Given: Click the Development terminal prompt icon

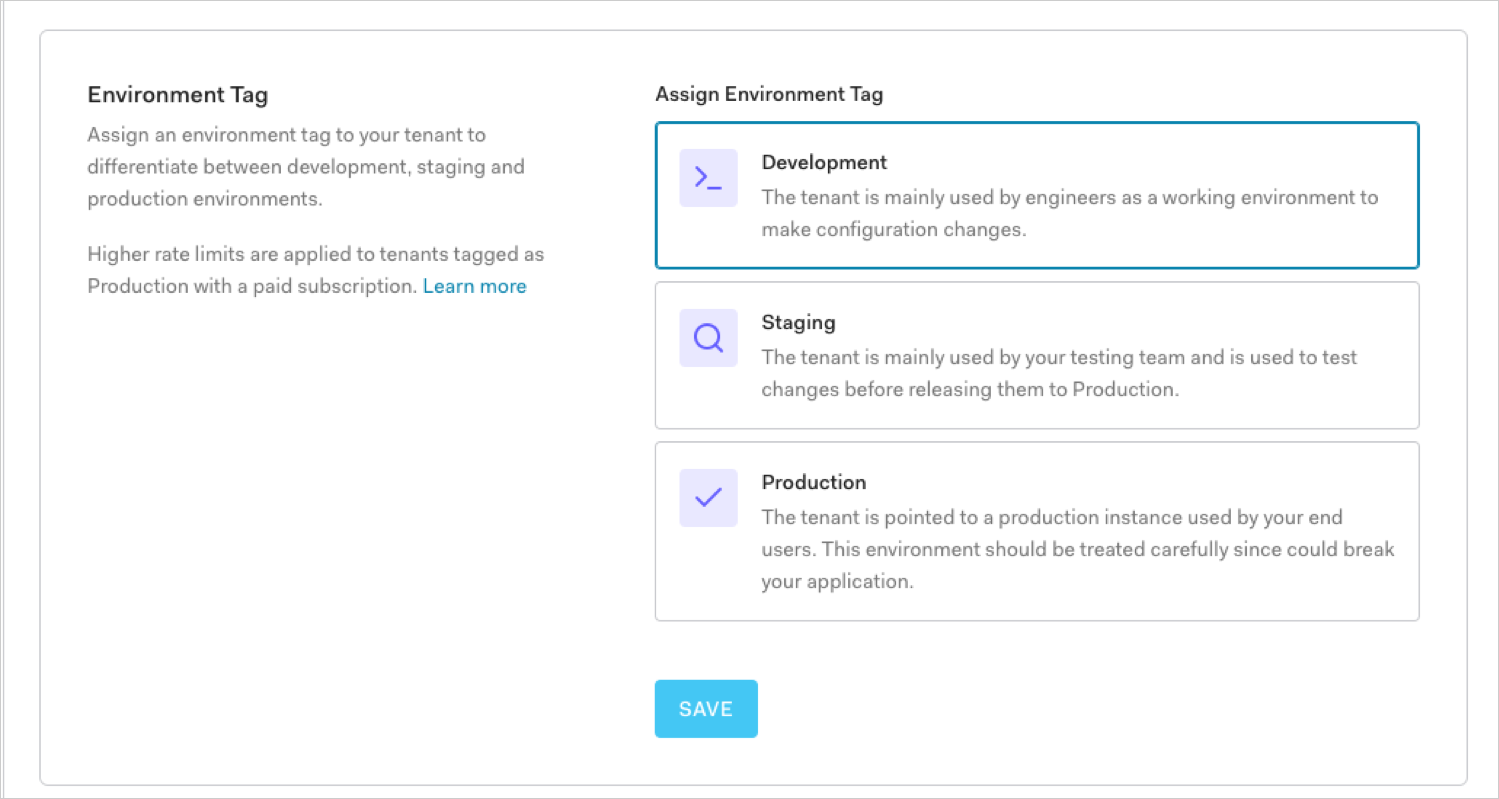Looking at the screenshot, I should (x=708, y=178).
